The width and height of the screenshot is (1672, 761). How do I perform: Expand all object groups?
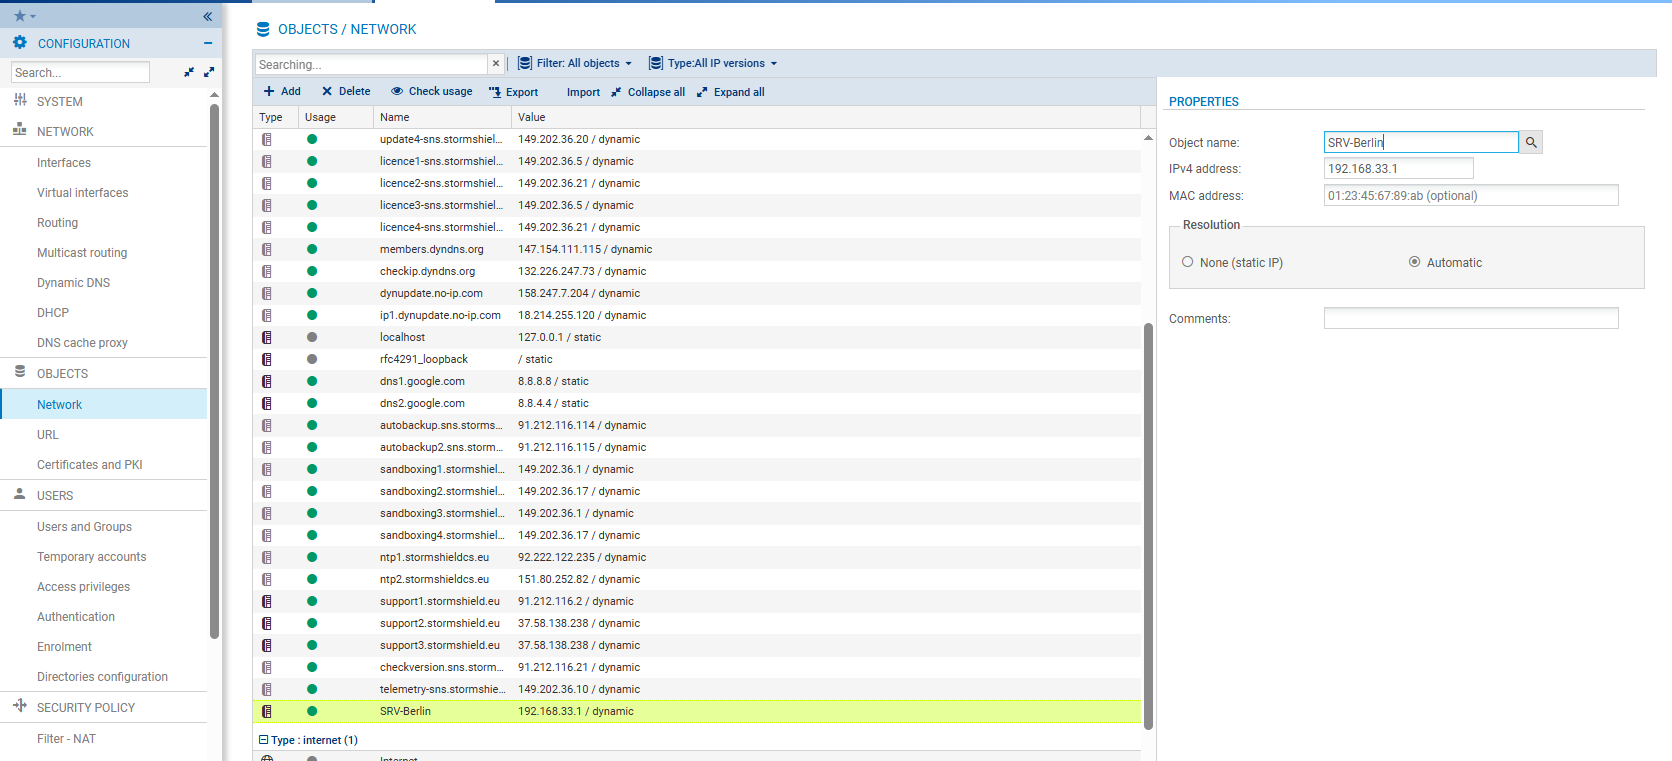point(731,92)
